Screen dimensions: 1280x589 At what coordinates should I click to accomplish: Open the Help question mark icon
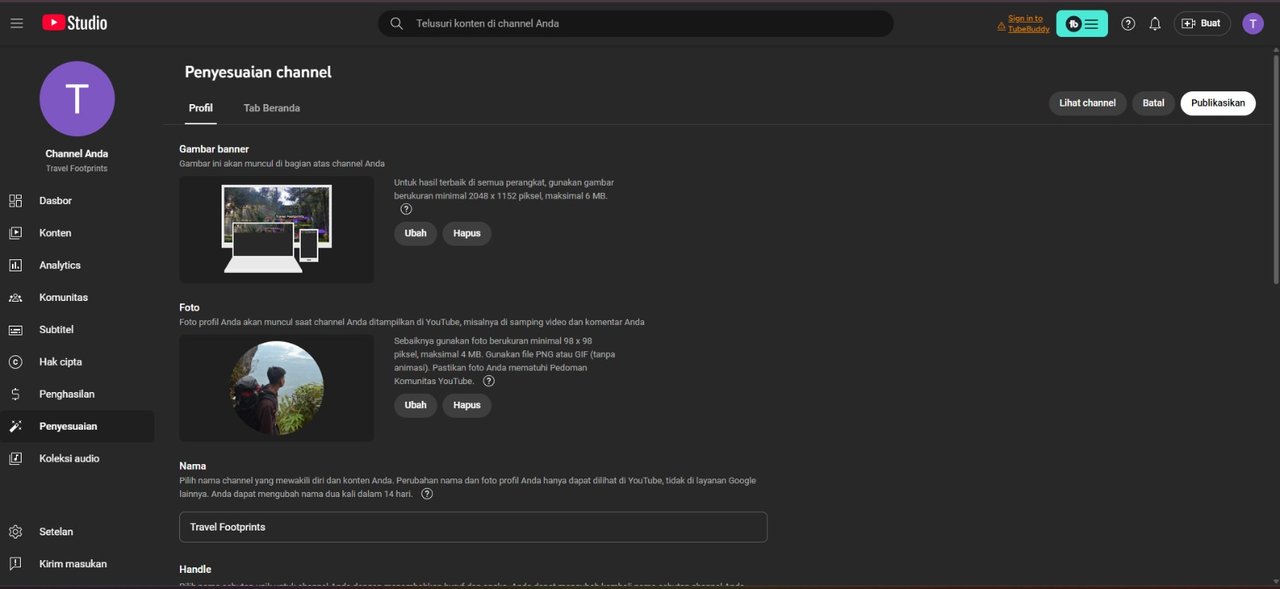point(1128,23)
